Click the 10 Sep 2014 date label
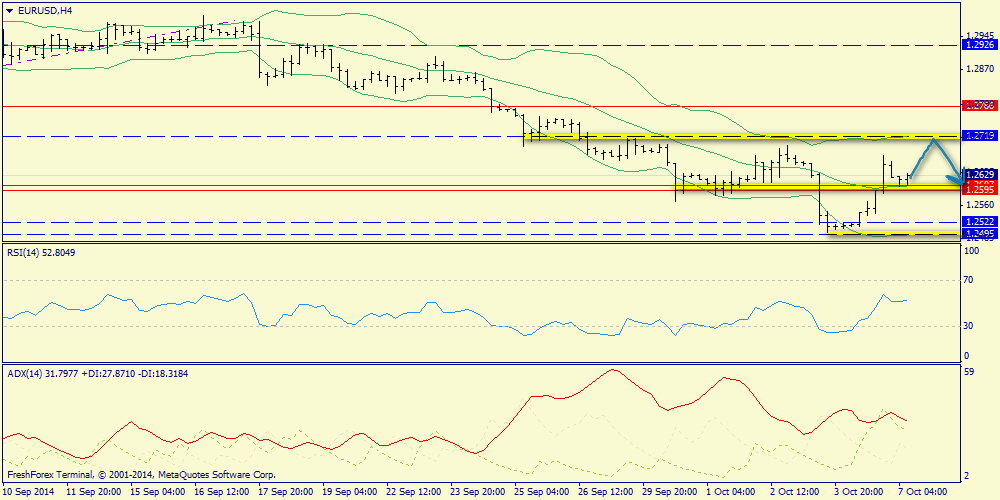 (29, 492)
